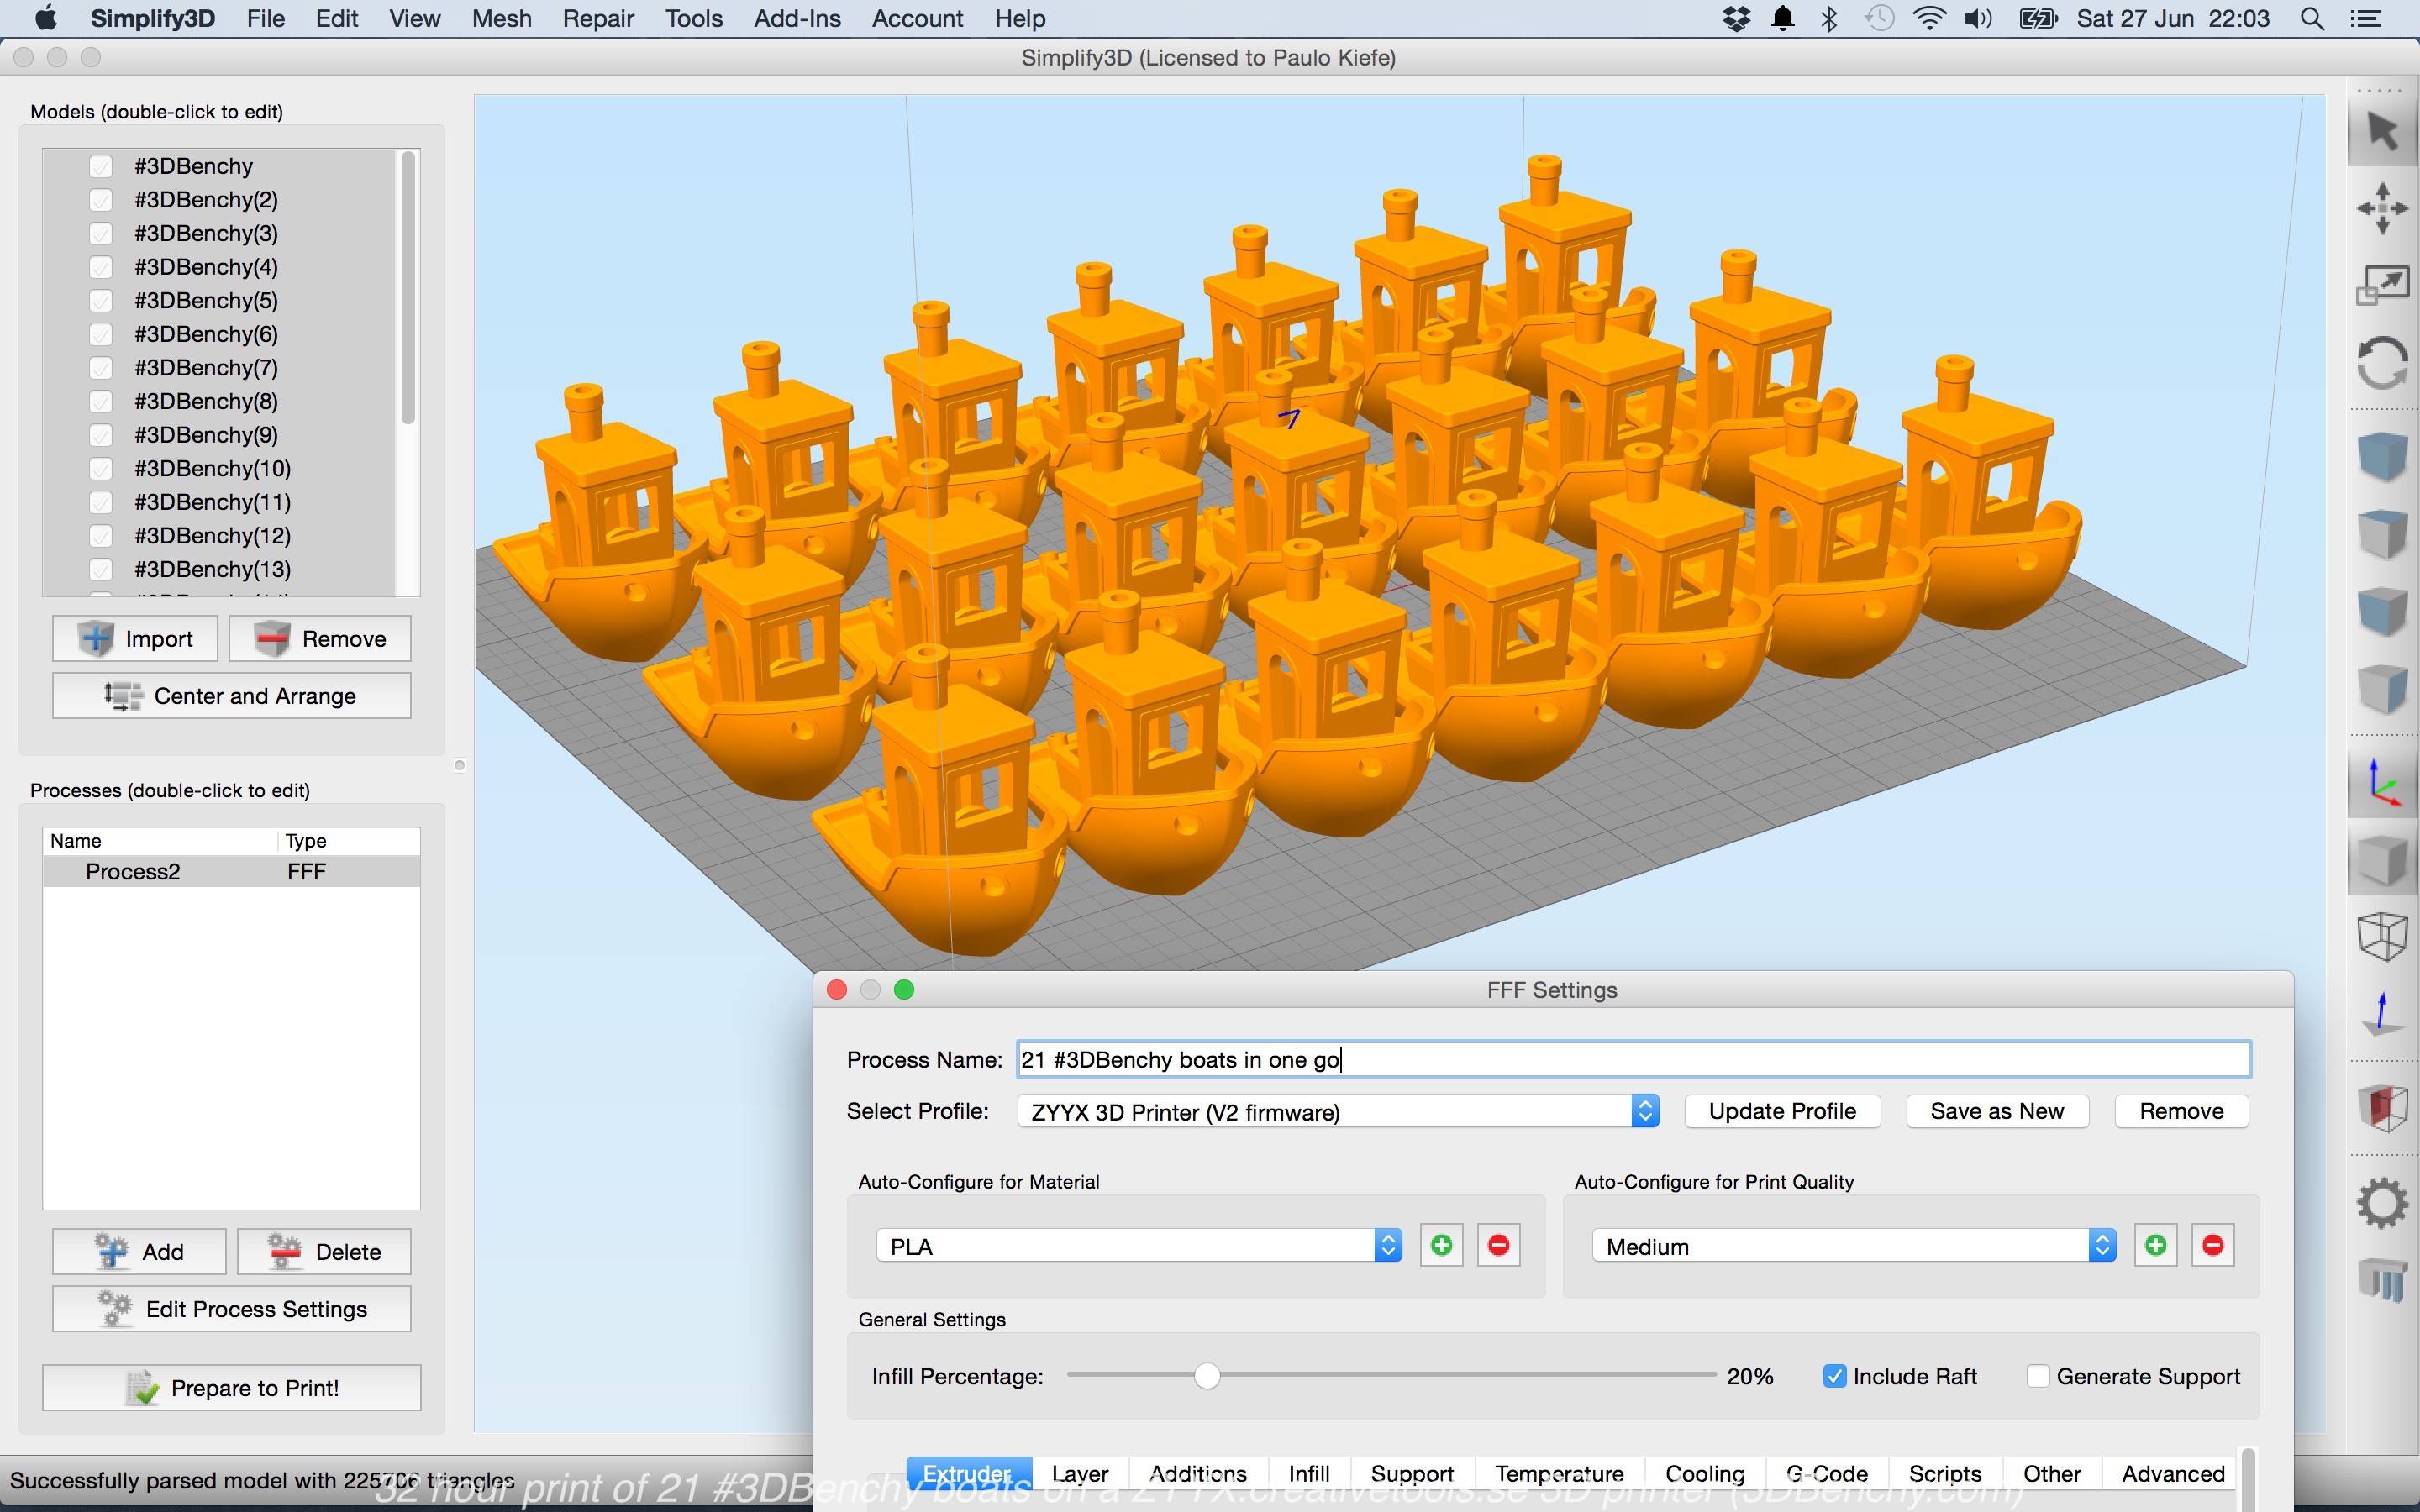Toggle the checkbox for #3DBenchy(6)
The image size is (2420, 1512).
[100, 334]
